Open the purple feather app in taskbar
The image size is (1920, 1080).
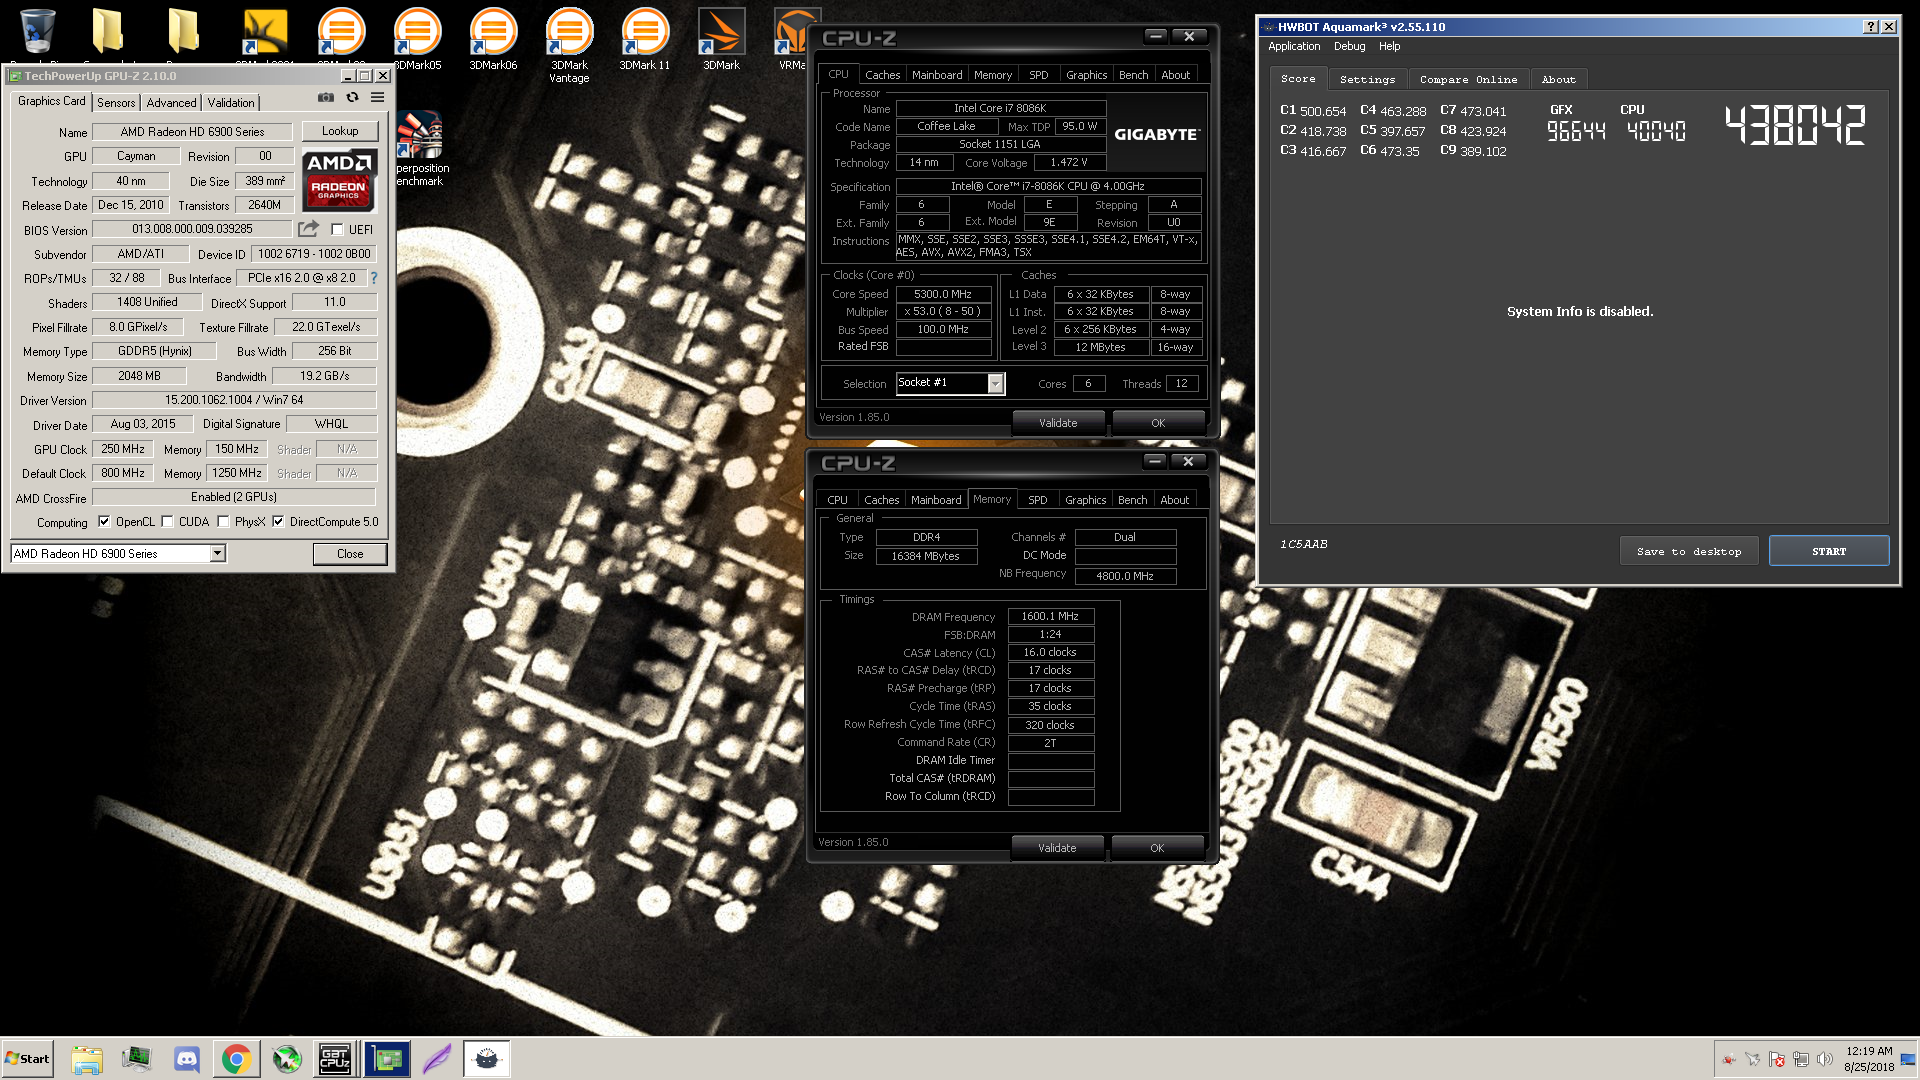point(437,1059)
